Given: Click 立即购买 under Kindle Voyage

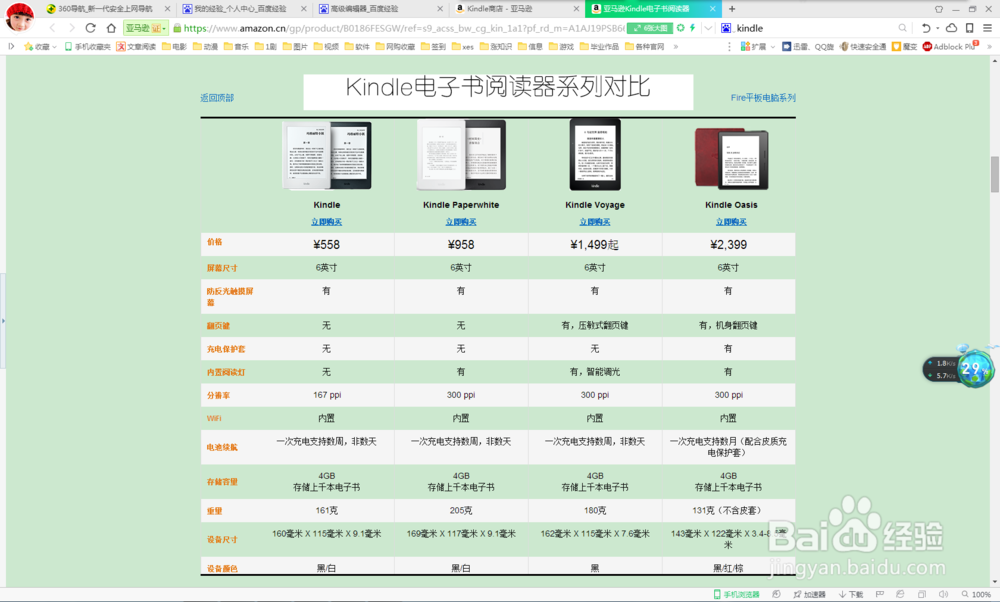Looking at the screenshot, I should pos(594,222).
